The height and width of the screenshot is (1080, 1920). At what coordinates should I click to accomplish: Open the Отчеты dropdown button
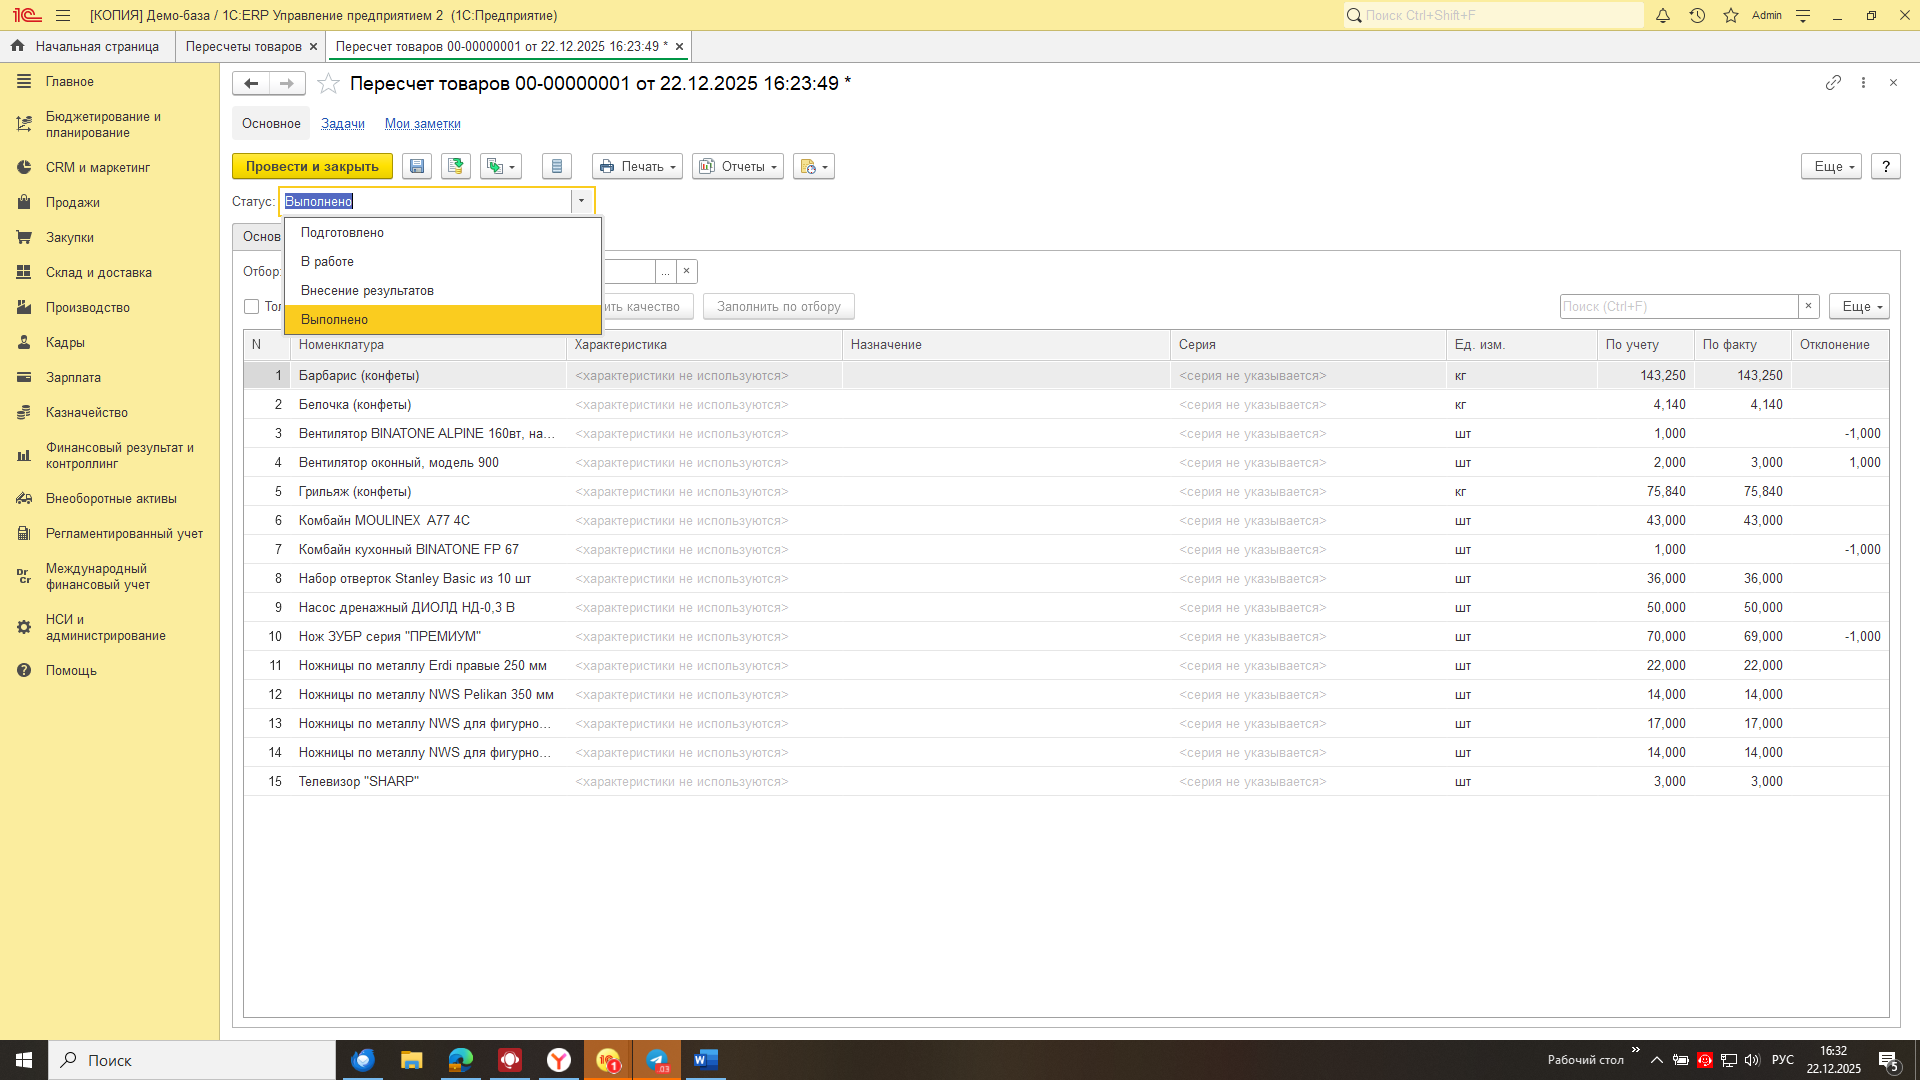737,167
